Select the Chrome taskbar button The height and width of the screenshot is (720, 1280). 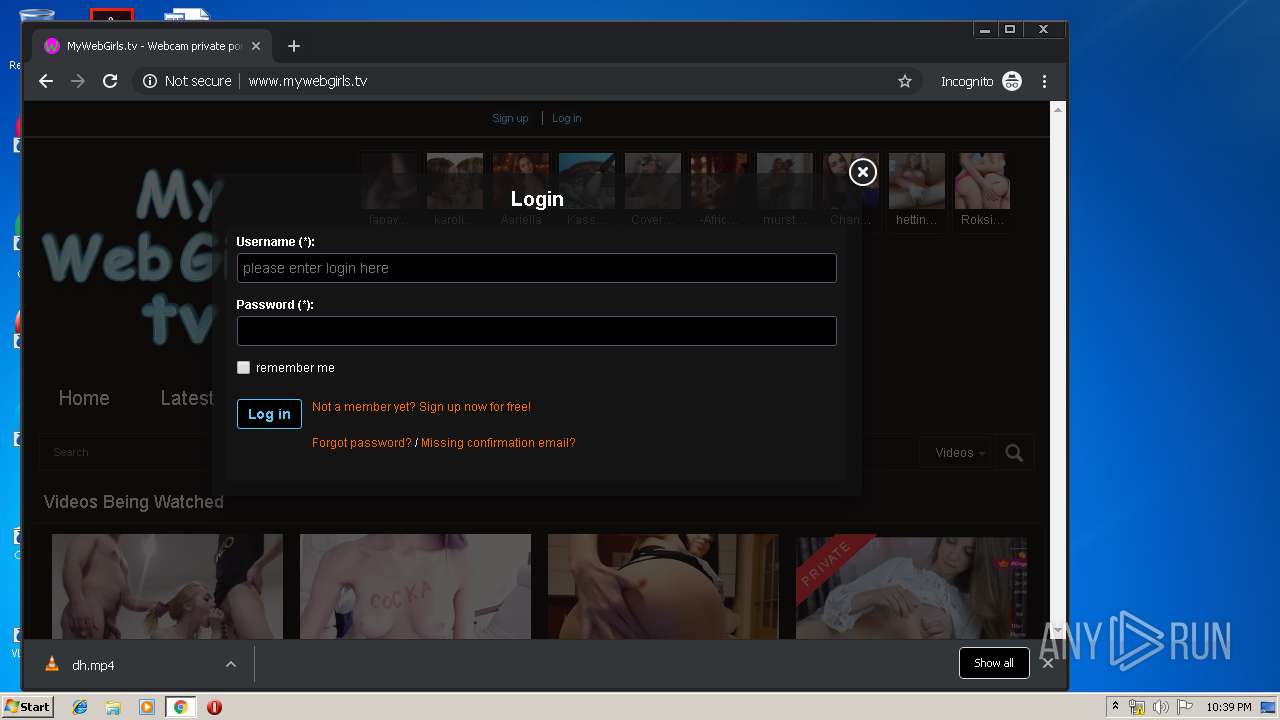tap(180, 707)
